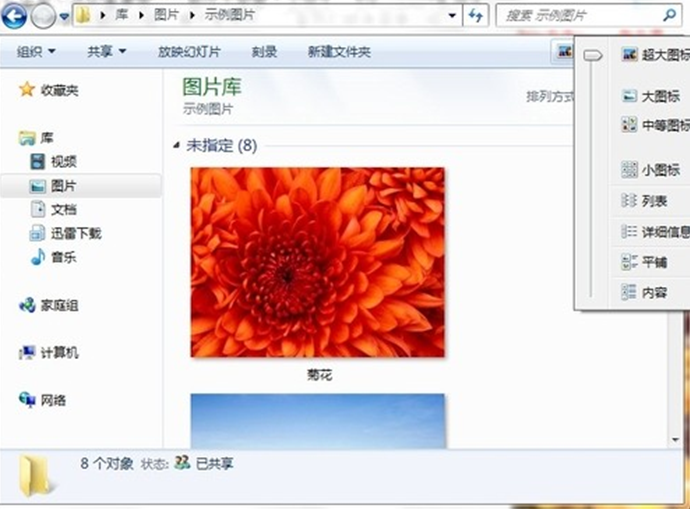Select 小图标 view option
Image resolution: width=690 pixels, height=509 pixels.
tap(659, 170)
